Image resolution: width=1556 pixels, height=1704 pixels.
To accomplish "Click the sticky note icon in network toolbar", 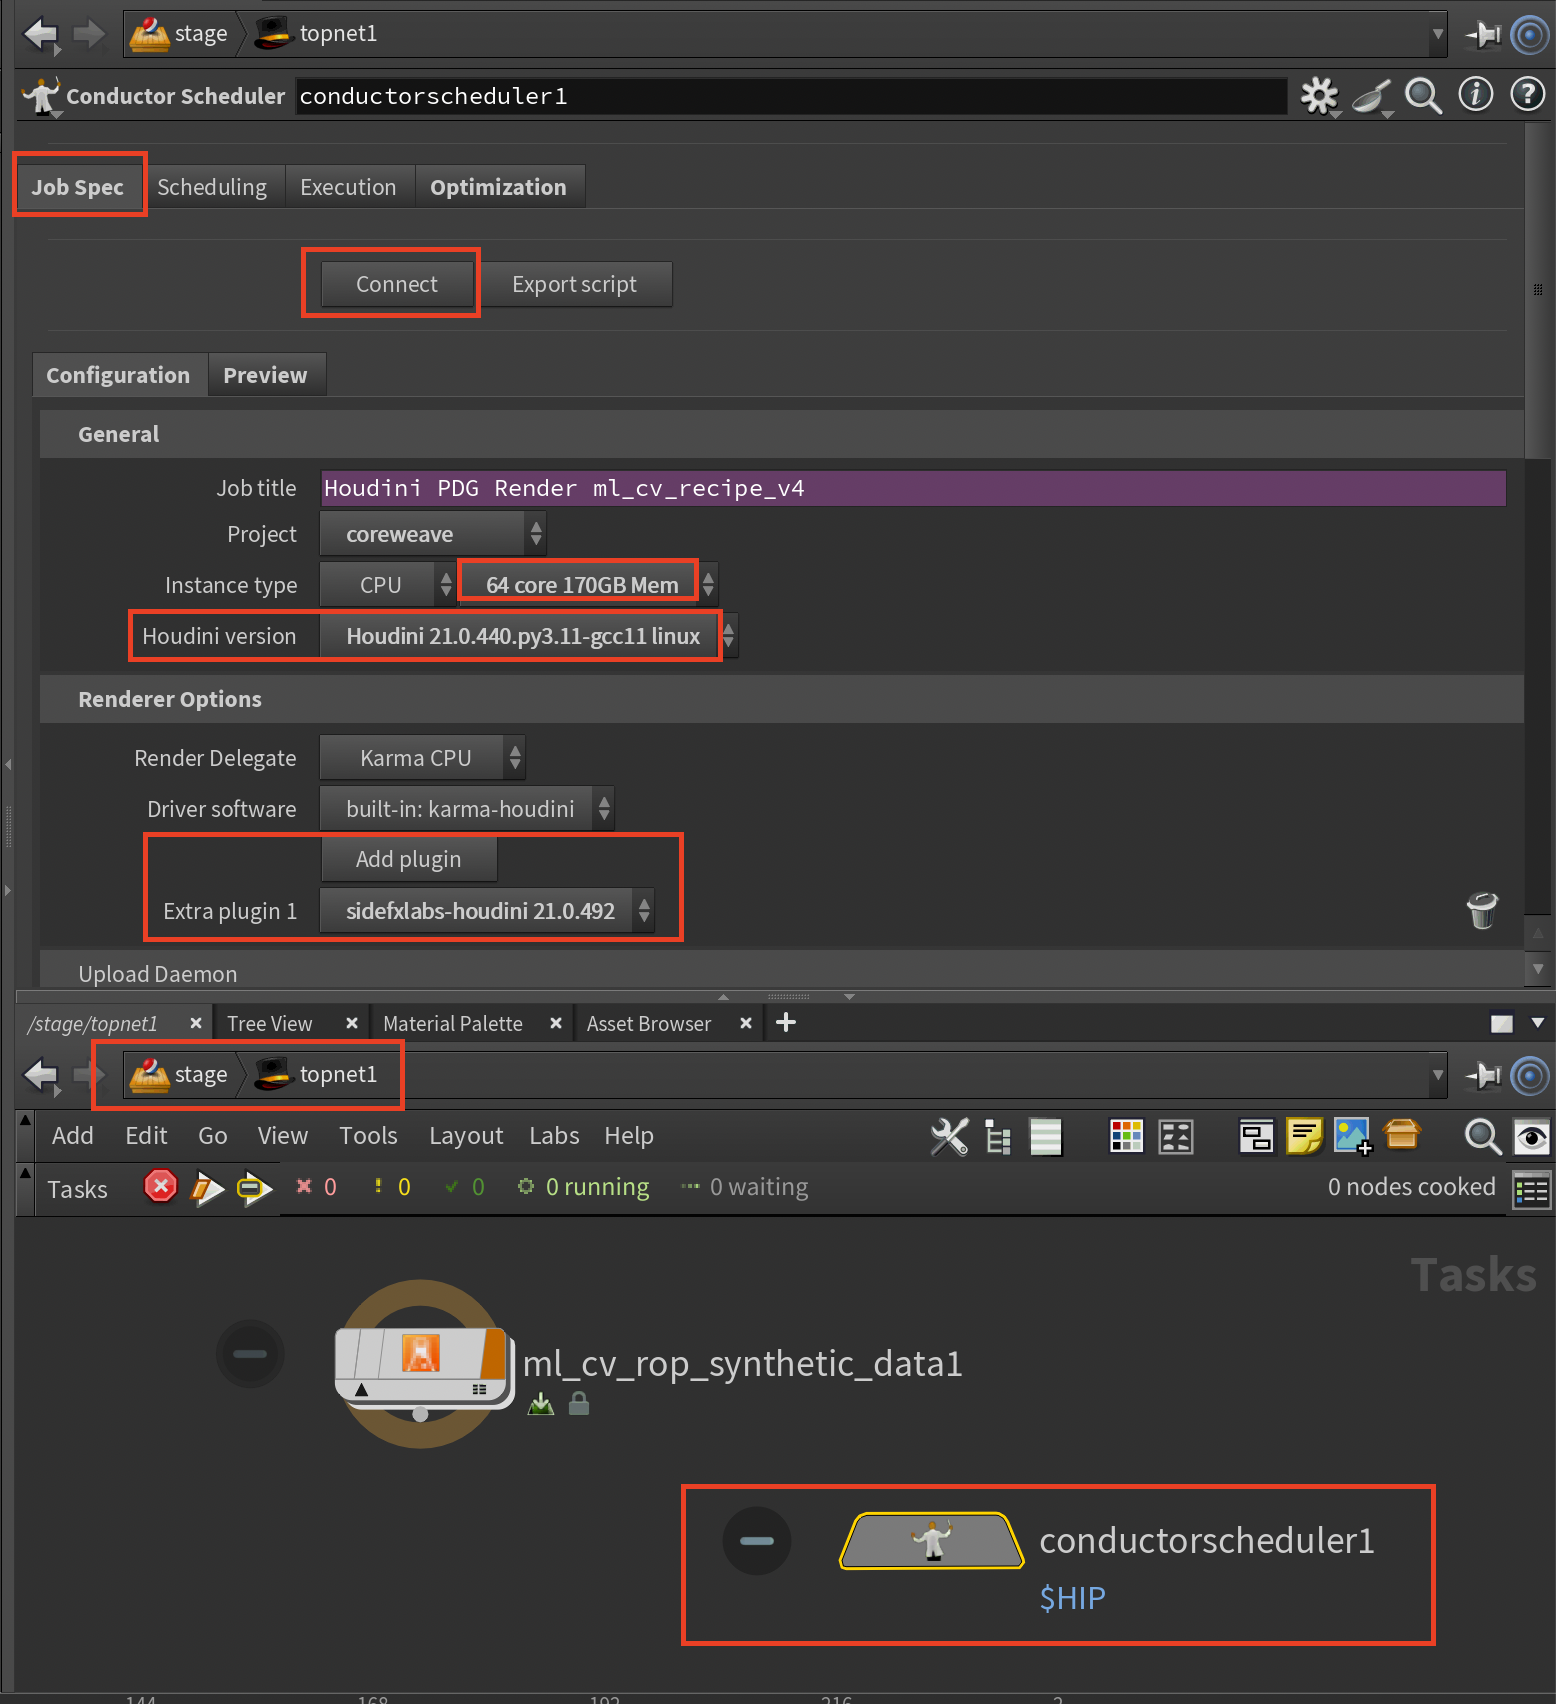I will (1304, 1136).
